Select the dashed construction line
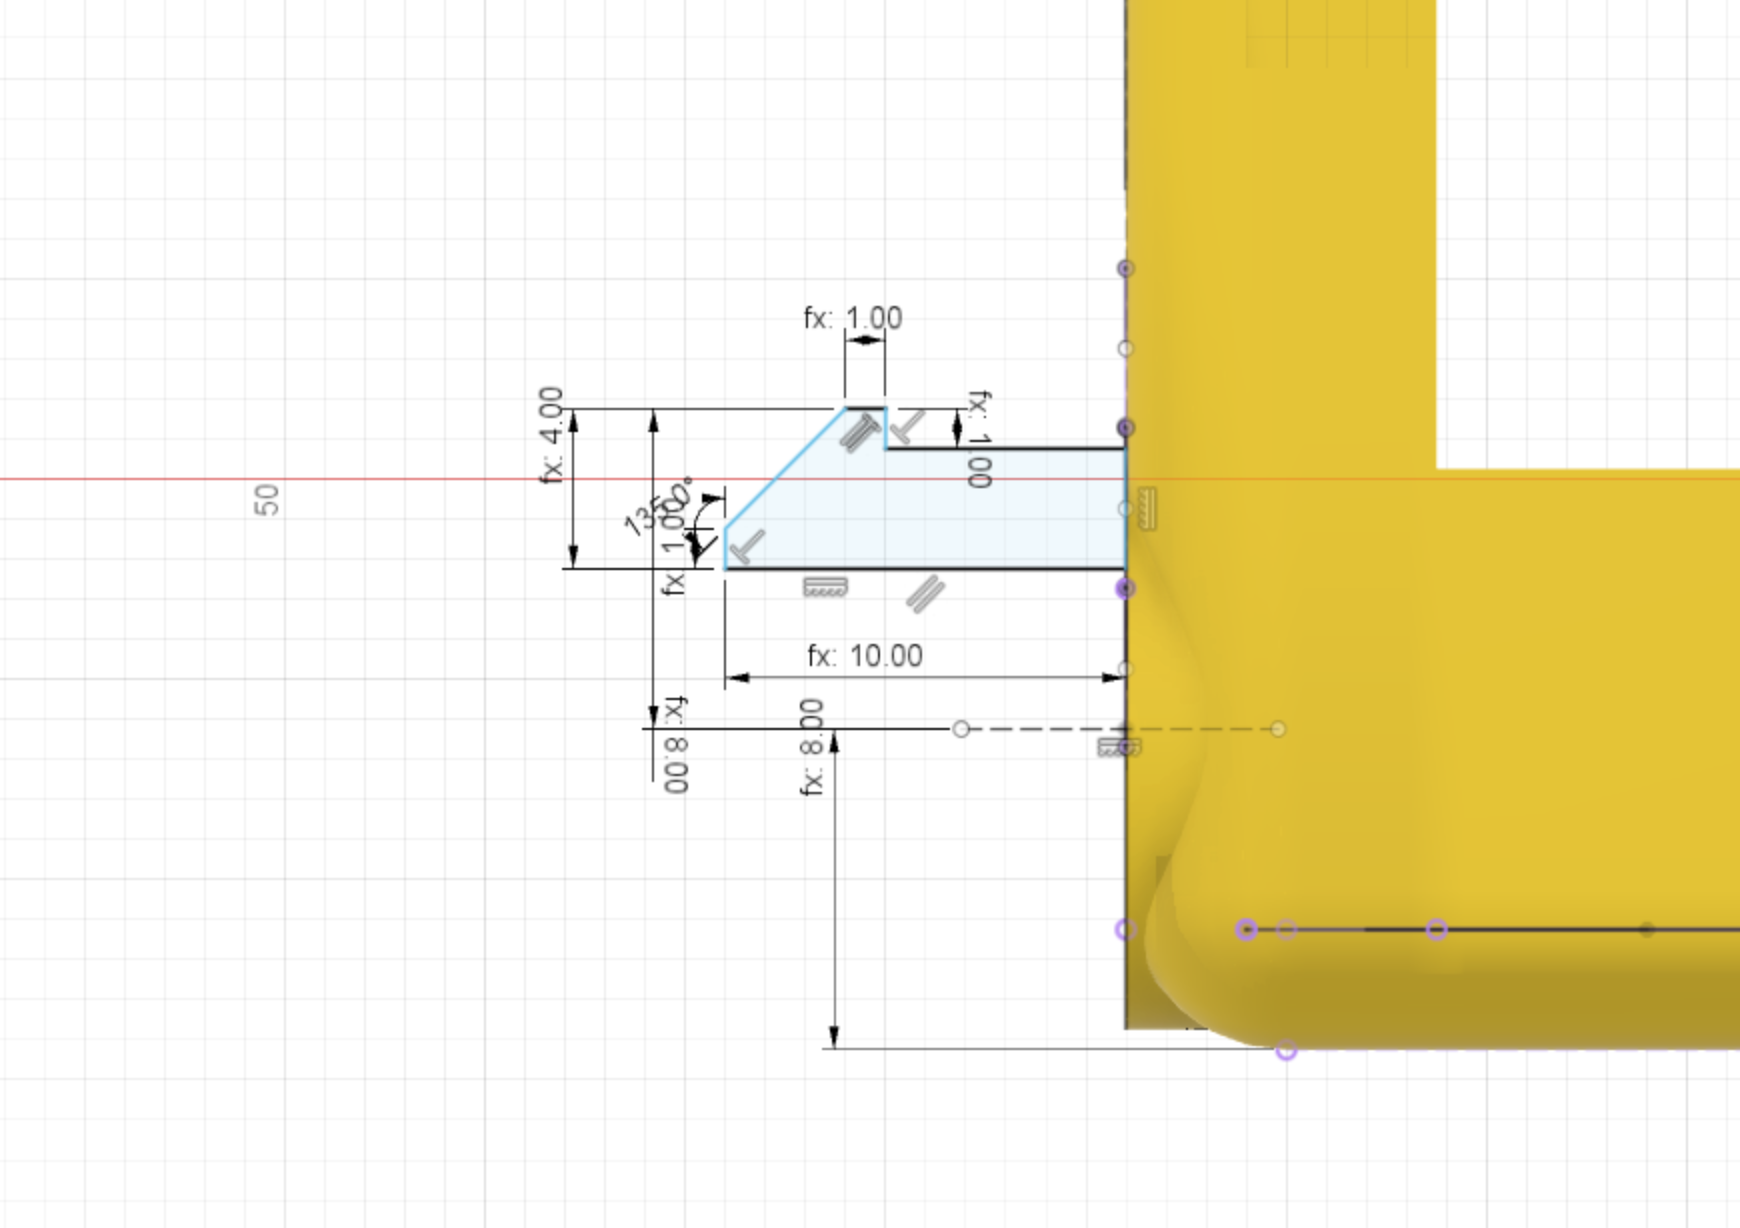The height and width of the screenshot is (1228, 1740). tap(1119, 729)
